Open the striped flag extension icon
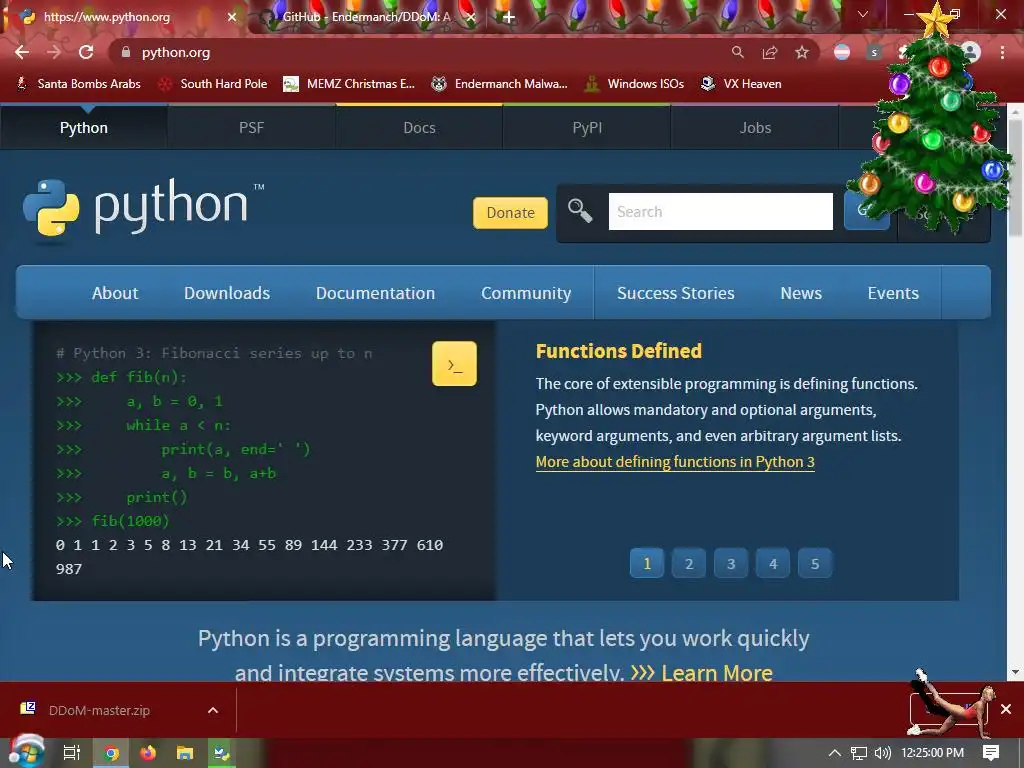This screenshot has width=1024, height=768. click(842, 52)
